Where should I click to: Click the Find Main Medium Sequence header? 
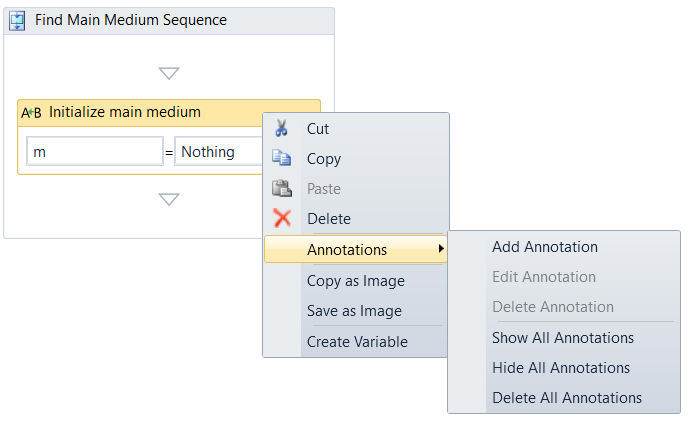click(131, 20)
